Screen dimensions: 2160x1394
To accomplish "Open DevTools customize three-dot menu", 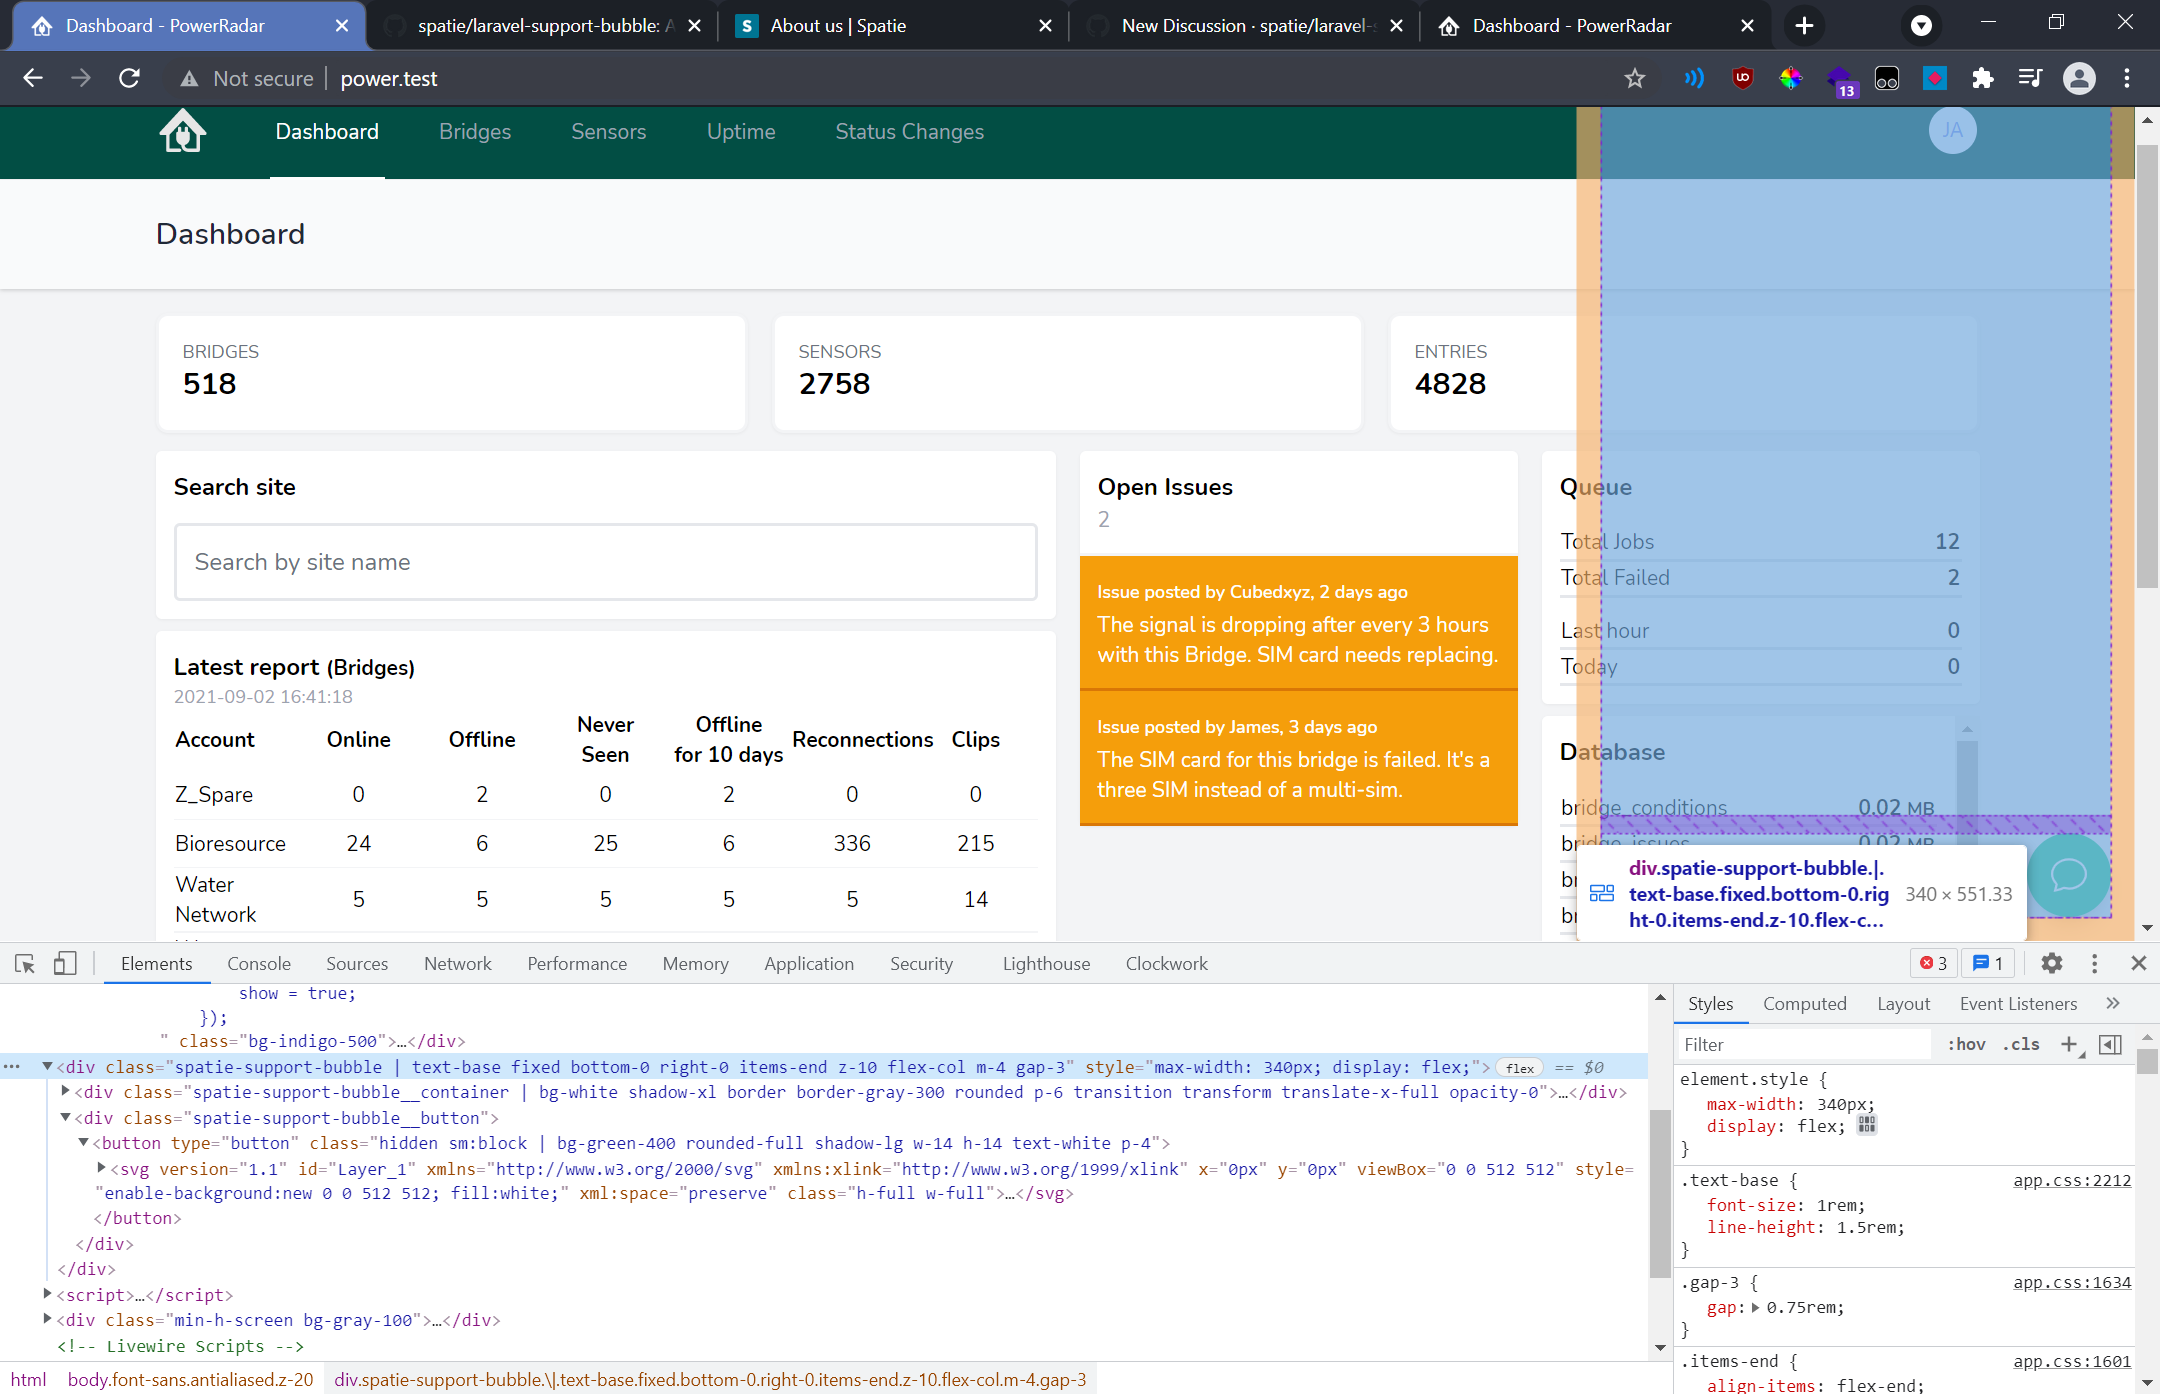I will 2094,963.
